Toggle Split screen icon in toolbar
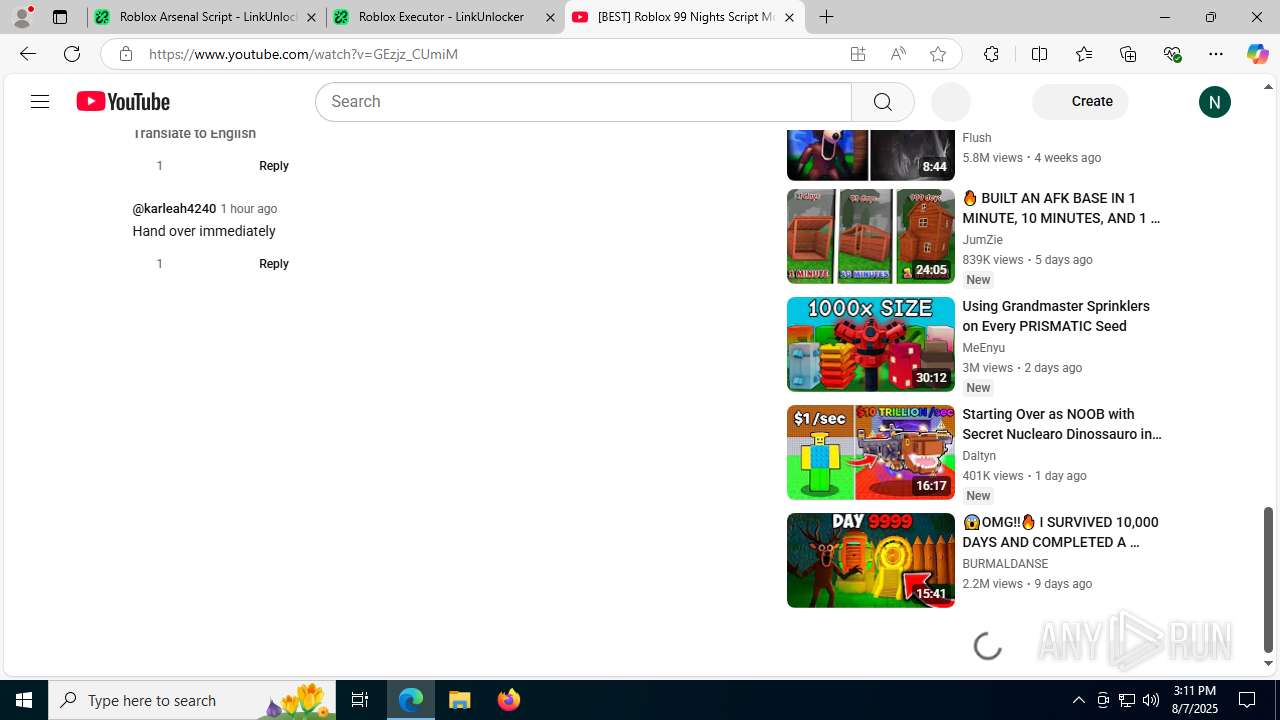Viewport: 1280px width, 720px height. coord(1039,54)
